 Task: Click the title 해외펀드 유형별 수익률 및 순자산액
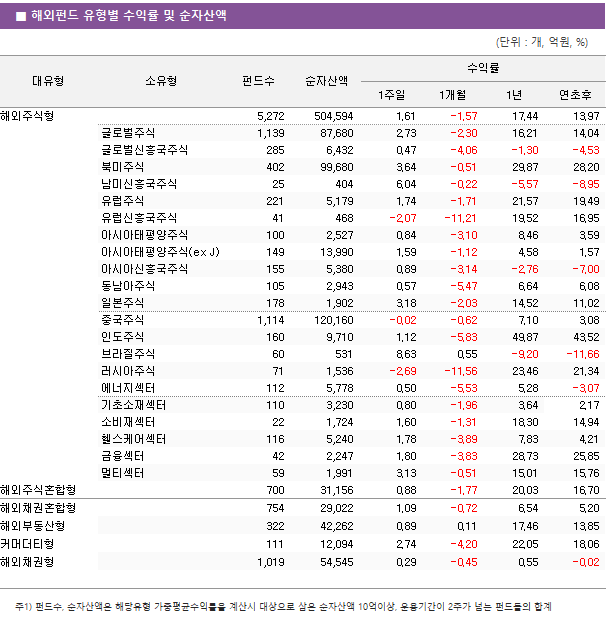tap(129, 16)
